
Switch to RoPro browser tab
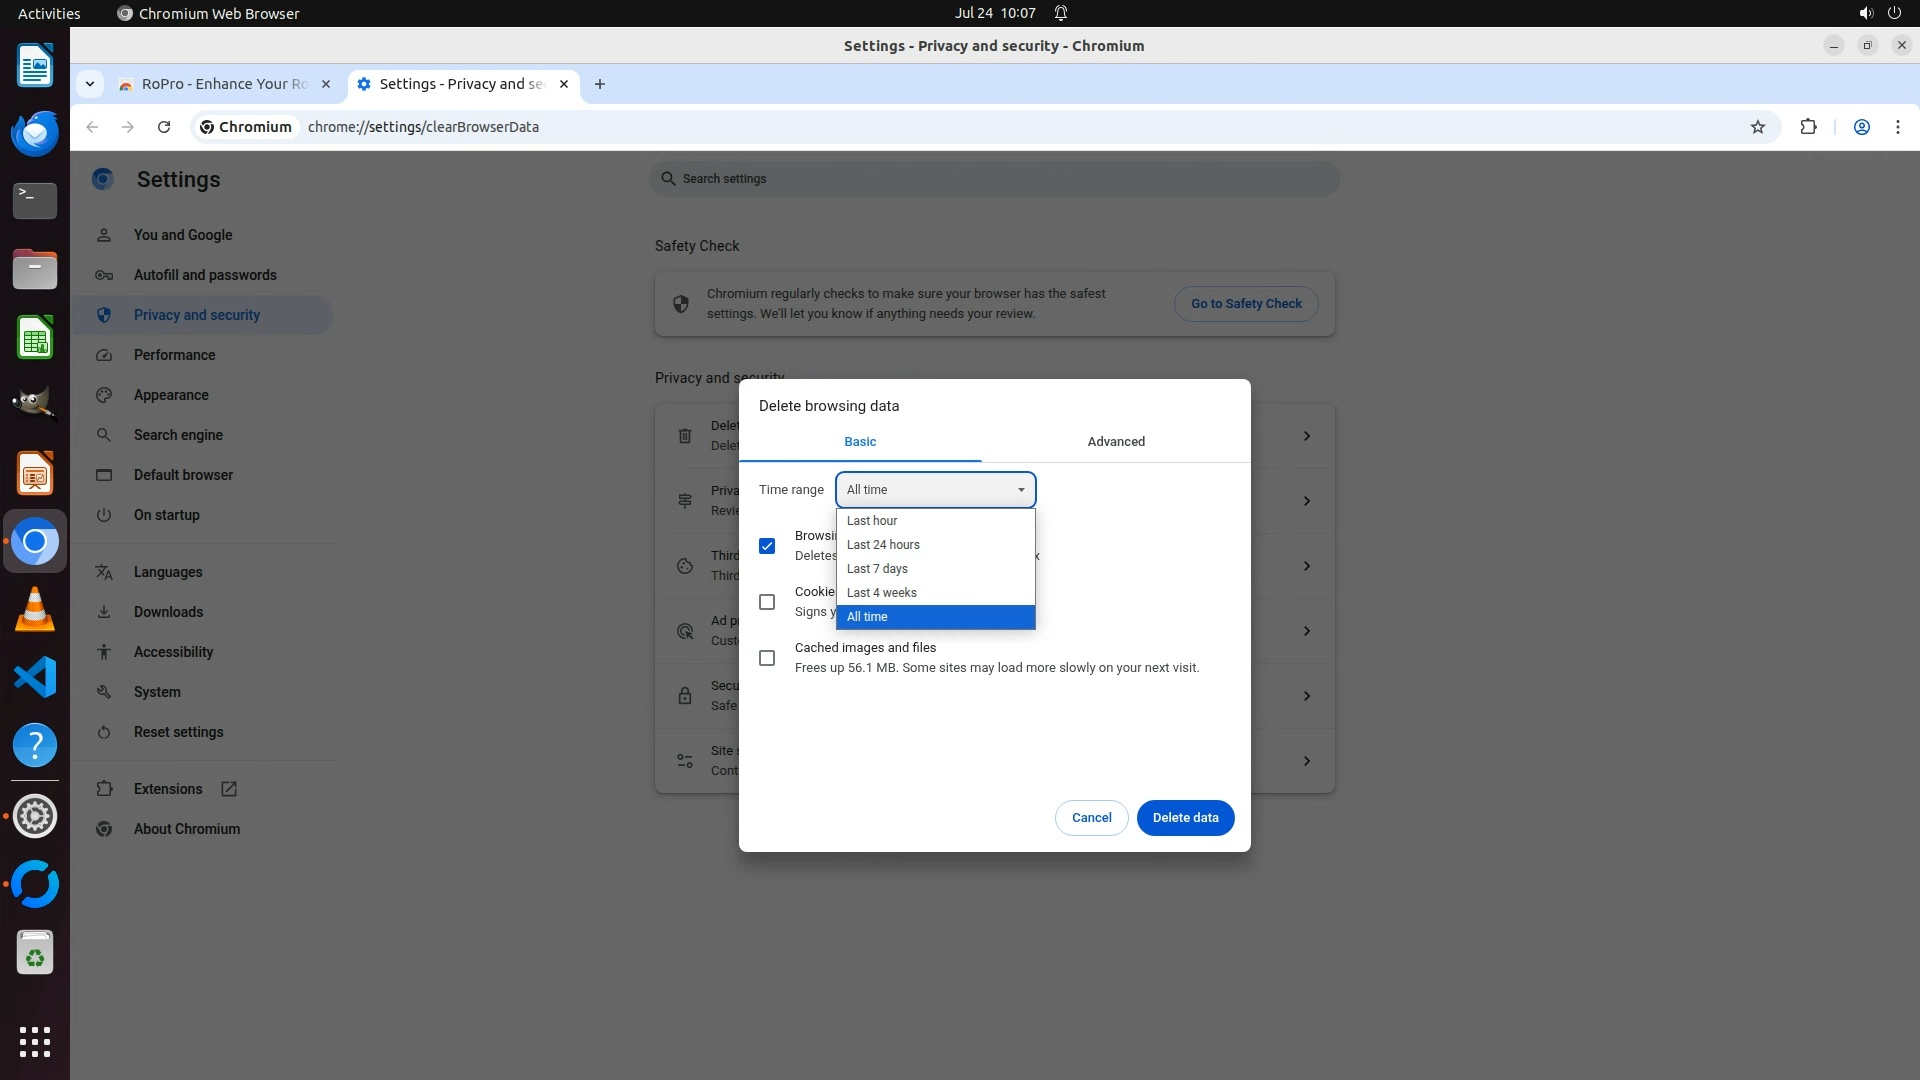(224, 84)
